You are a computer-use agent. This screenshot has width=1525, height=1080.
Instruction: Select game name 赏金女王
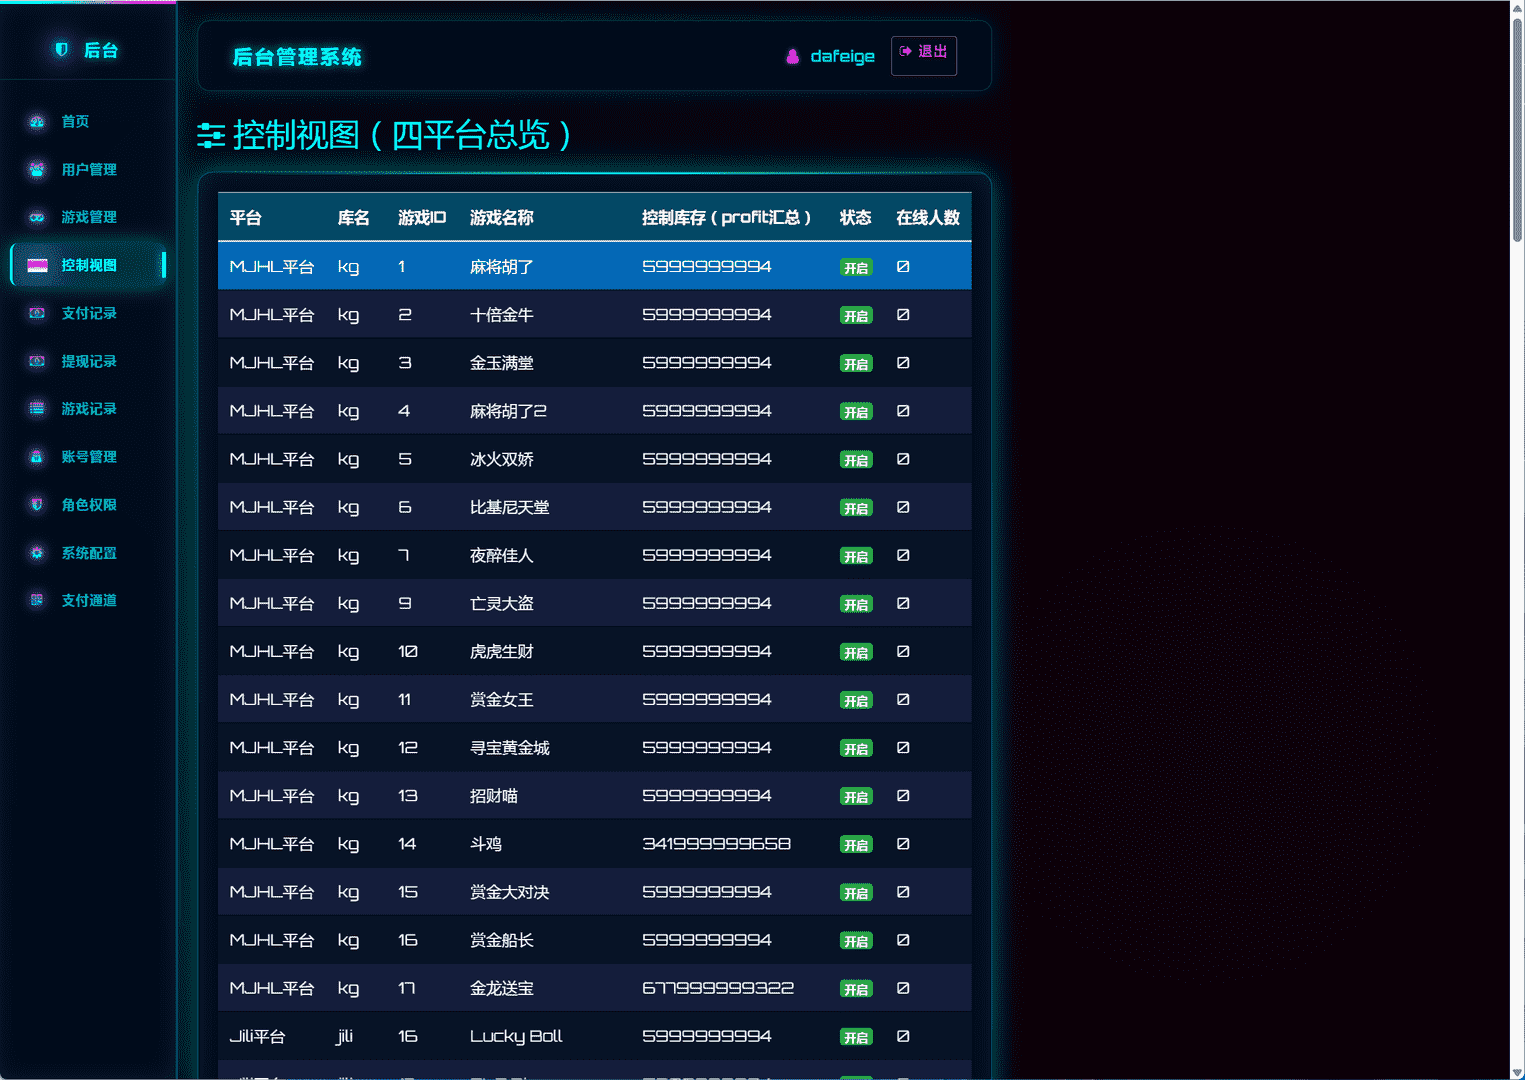coord(502,700)
